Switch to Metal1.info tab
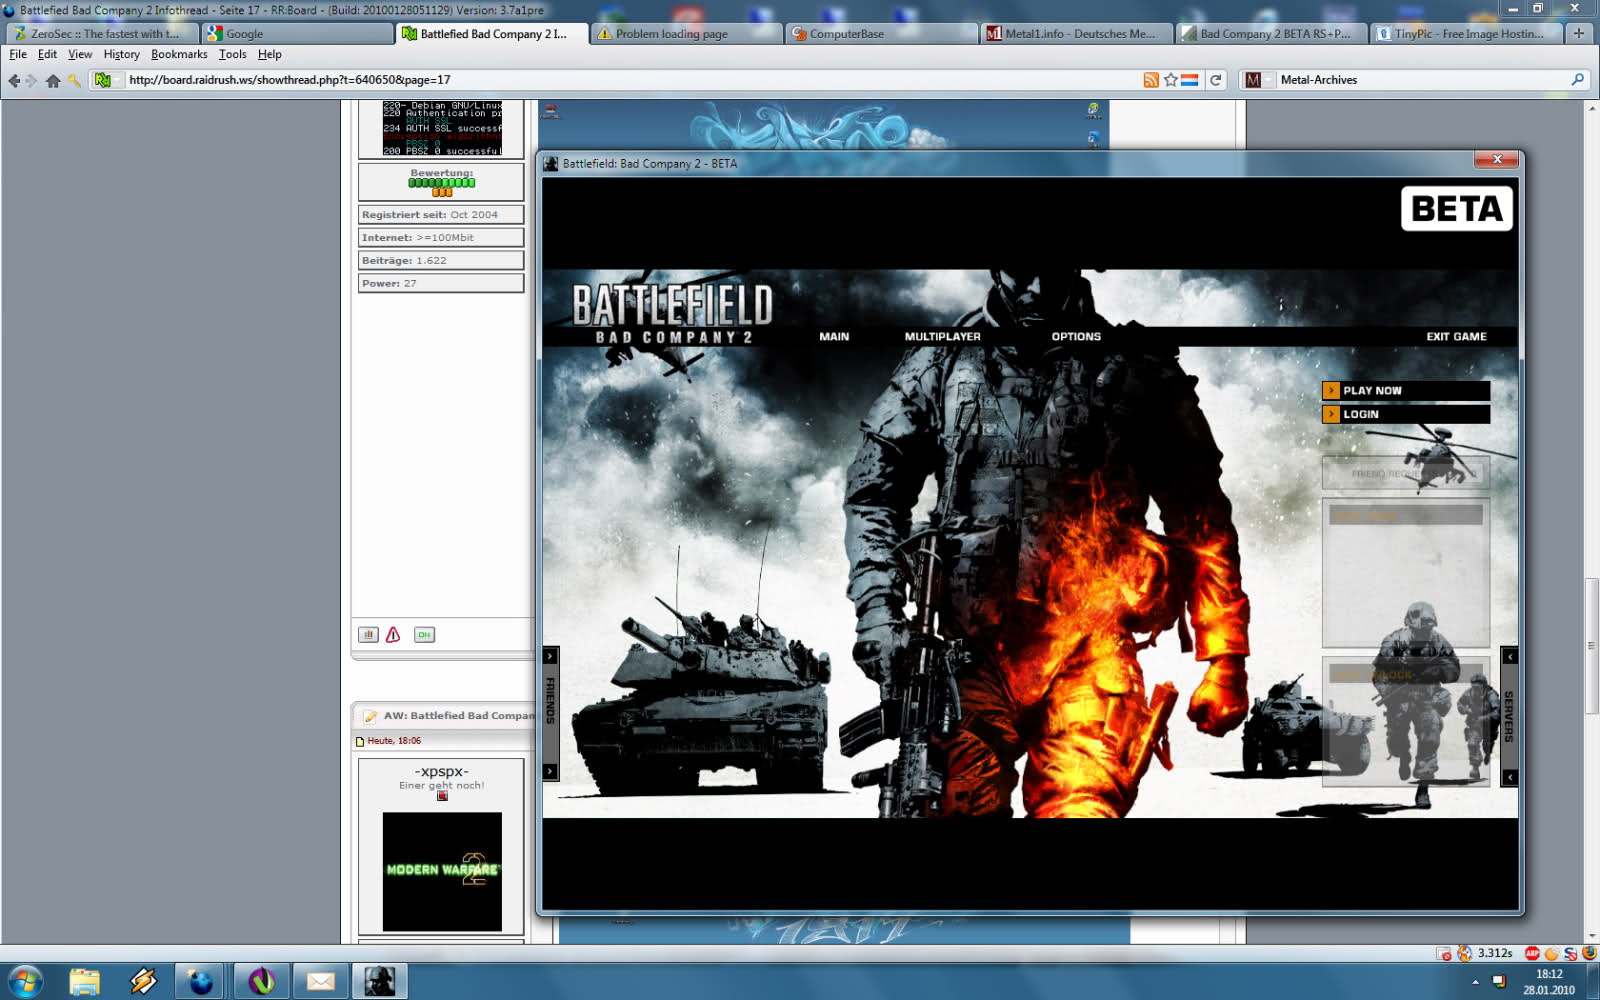The width and height of the screenshot is (1600, 1000). coord(1077,34)
